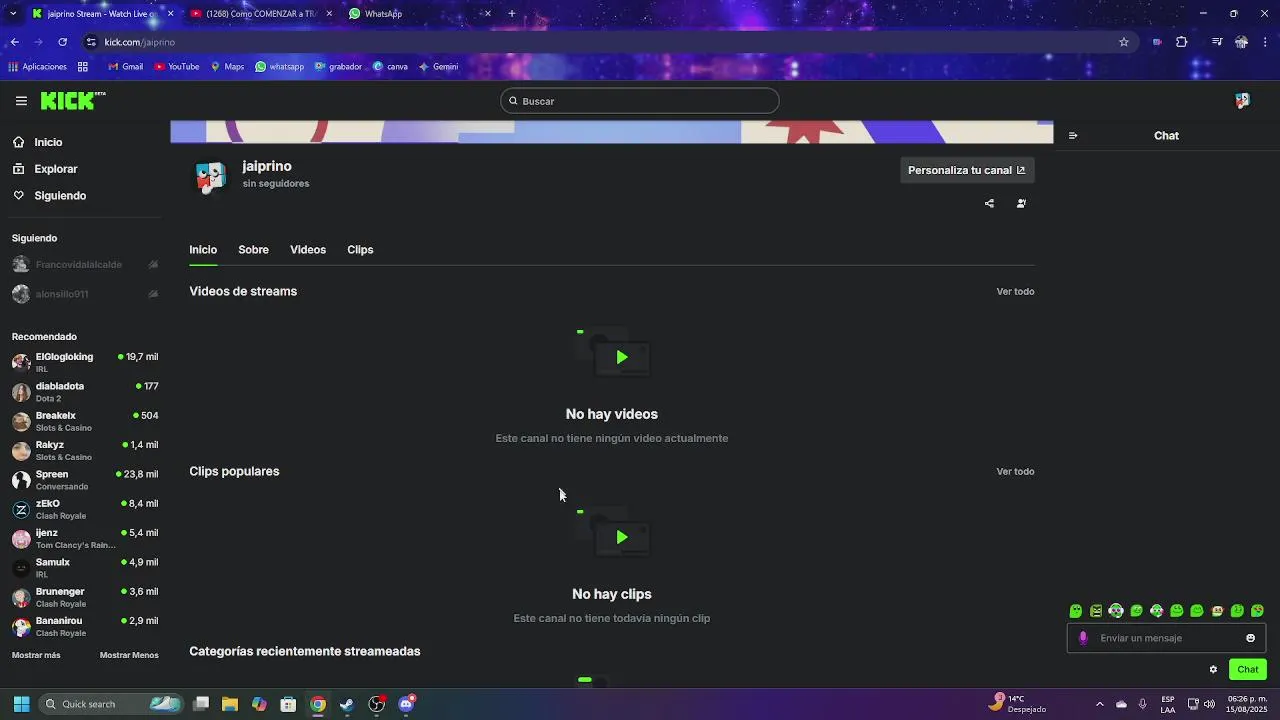
Task: Open the emoji picker in message box
Action: pos(1250,638)
